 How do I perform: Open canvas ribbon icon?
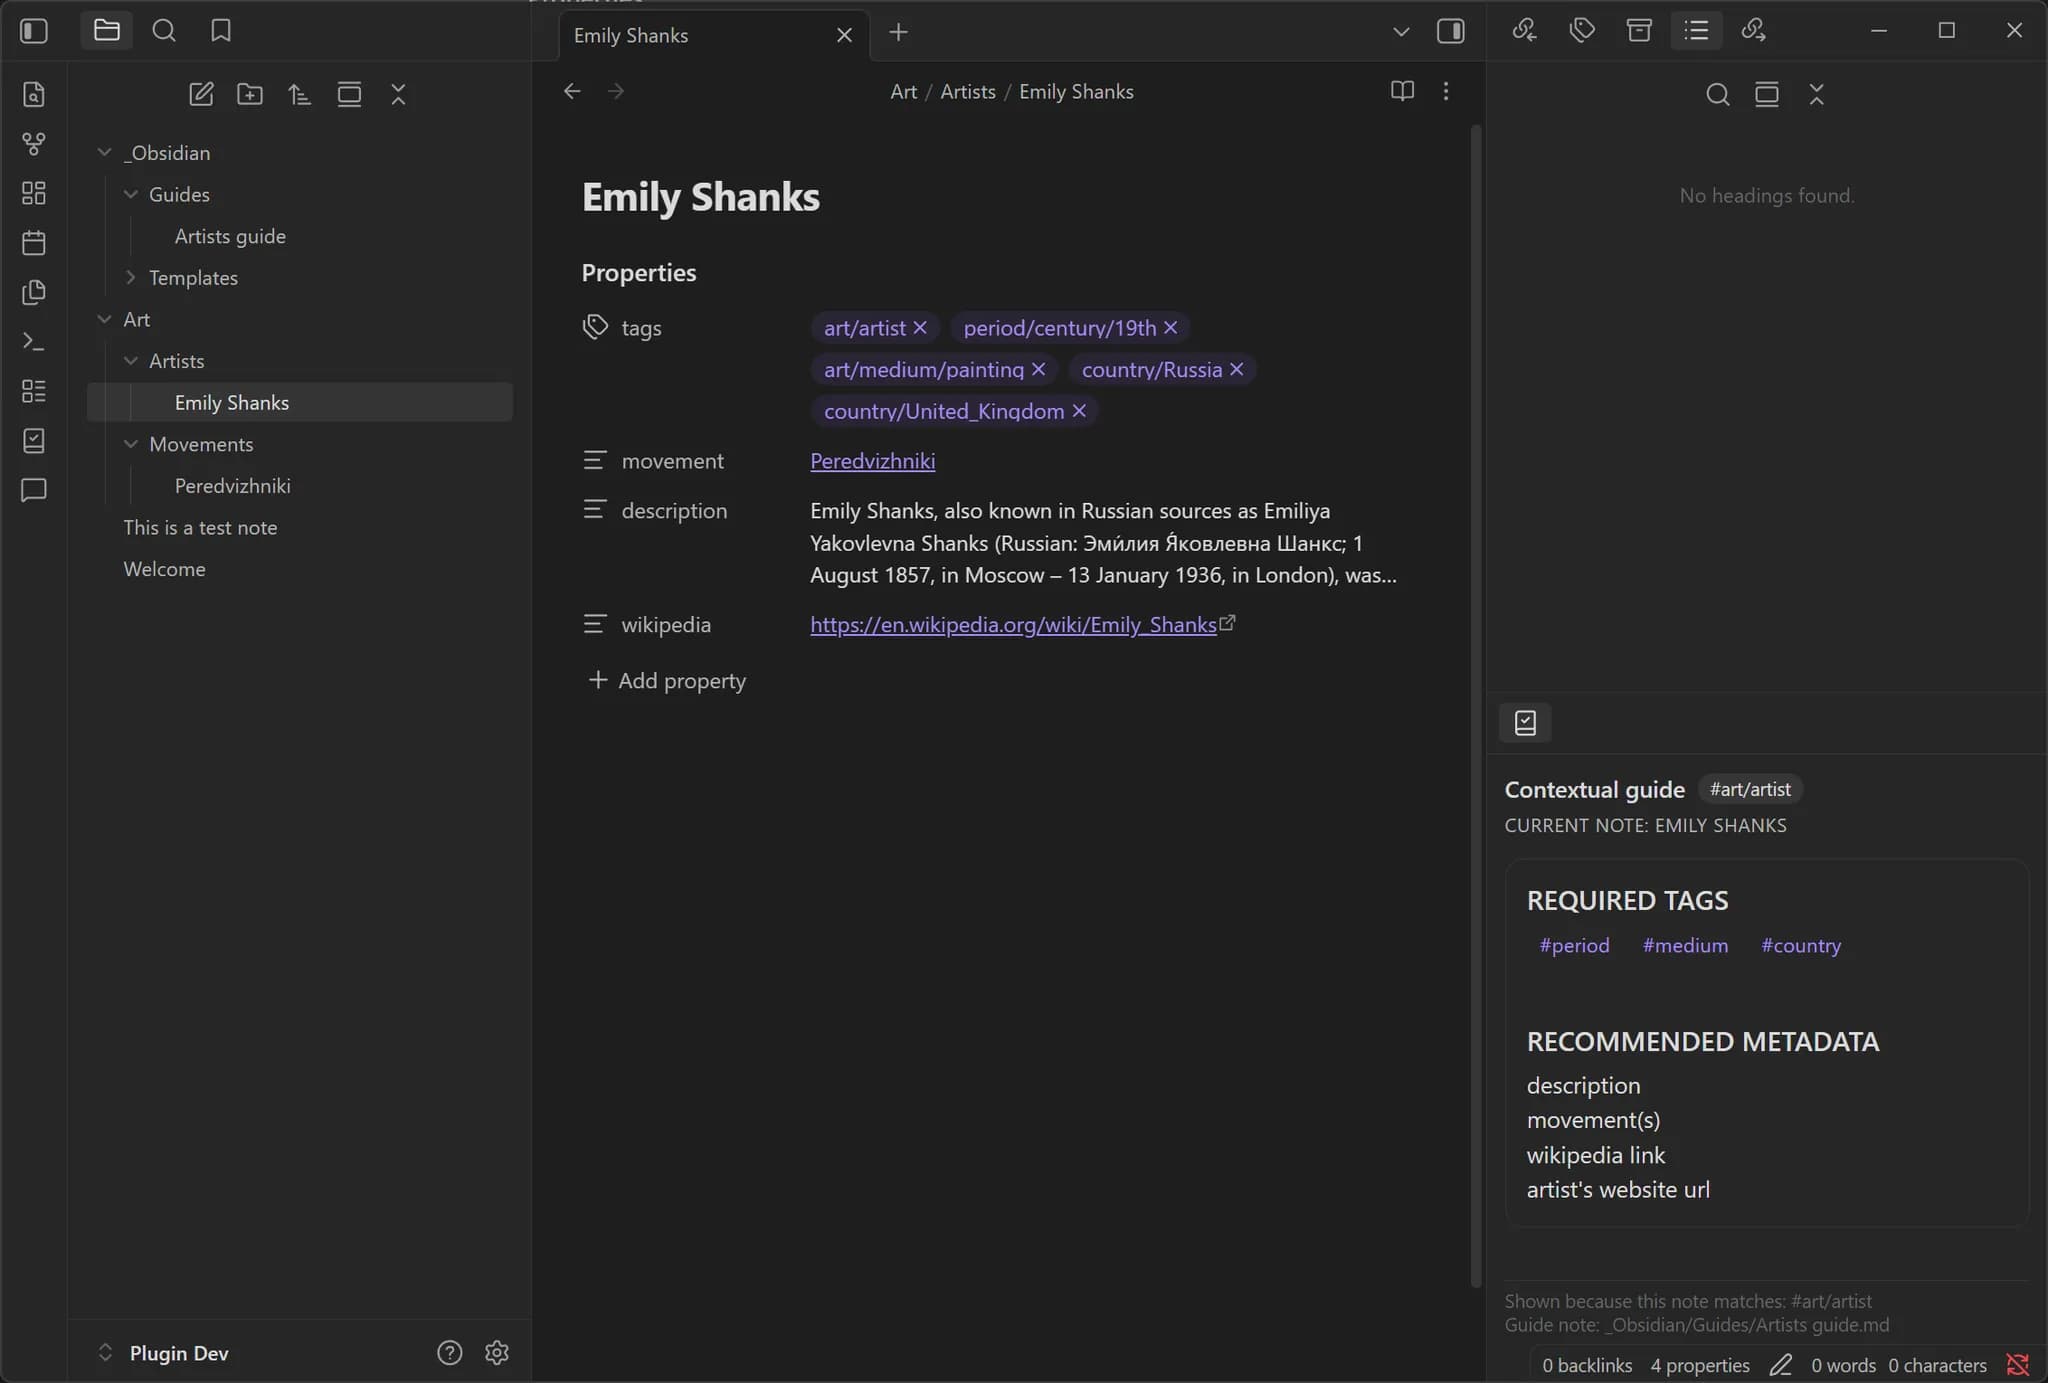click(x=34, y=193)
